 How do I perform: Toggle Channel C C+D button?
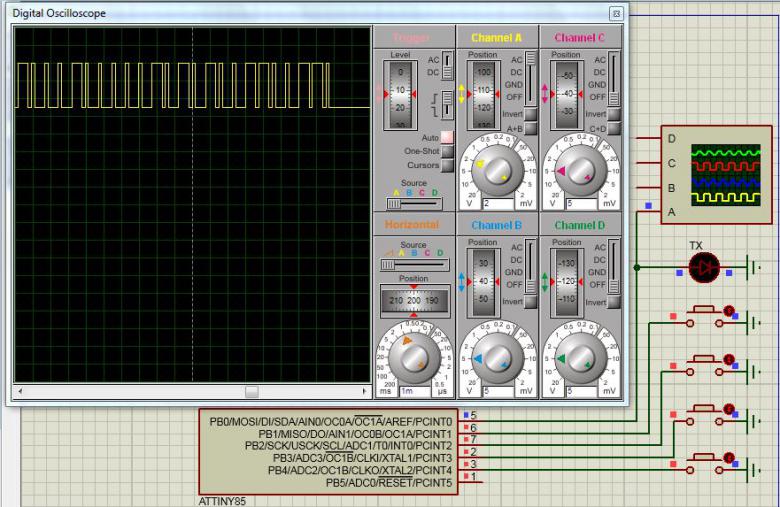pyautogui.click(x=614, y=128)
